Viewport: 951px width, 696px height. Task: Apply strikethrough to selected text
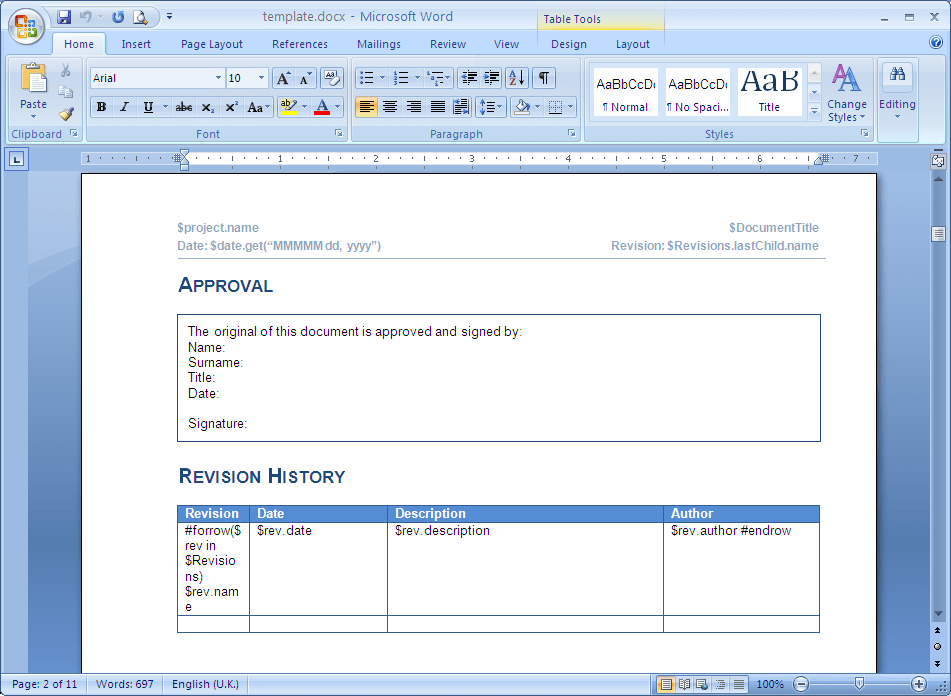tap(185, 106)
